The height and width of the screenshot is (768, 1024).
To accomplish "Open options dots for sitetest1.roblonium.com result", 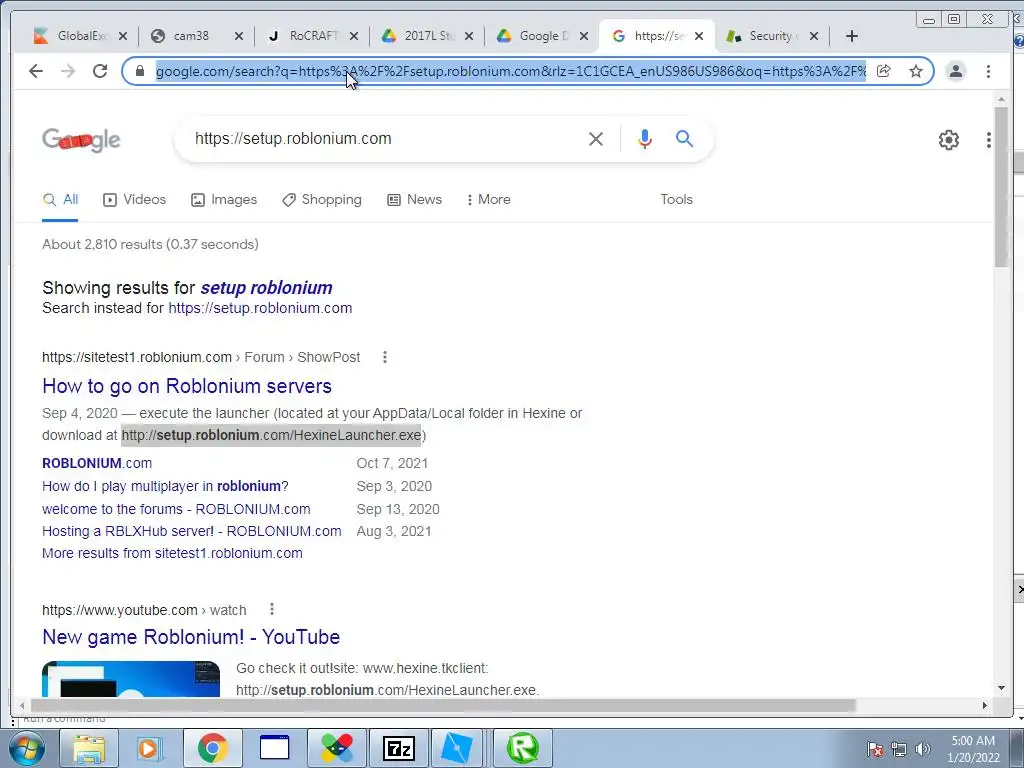I will (385, 357).
